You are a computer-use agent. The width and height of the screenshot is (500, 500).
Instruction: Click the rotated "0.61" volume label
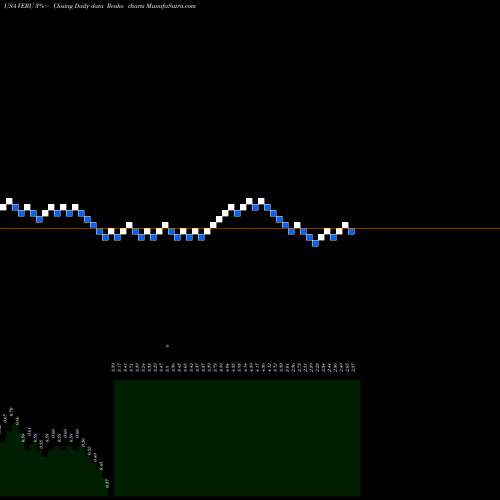click(29, 432)
